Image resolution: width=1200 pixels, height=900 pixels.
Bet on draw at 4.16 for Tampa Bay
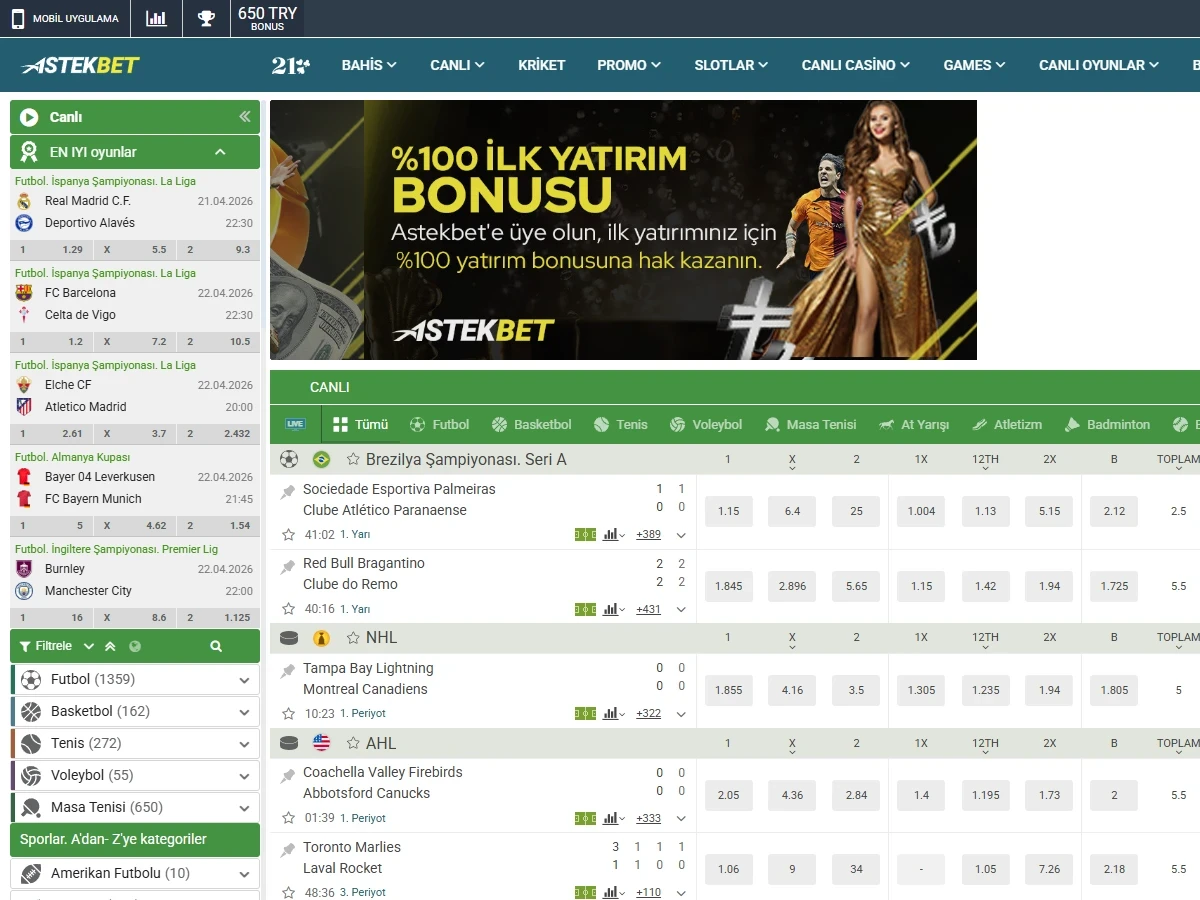tap(792, 690)
